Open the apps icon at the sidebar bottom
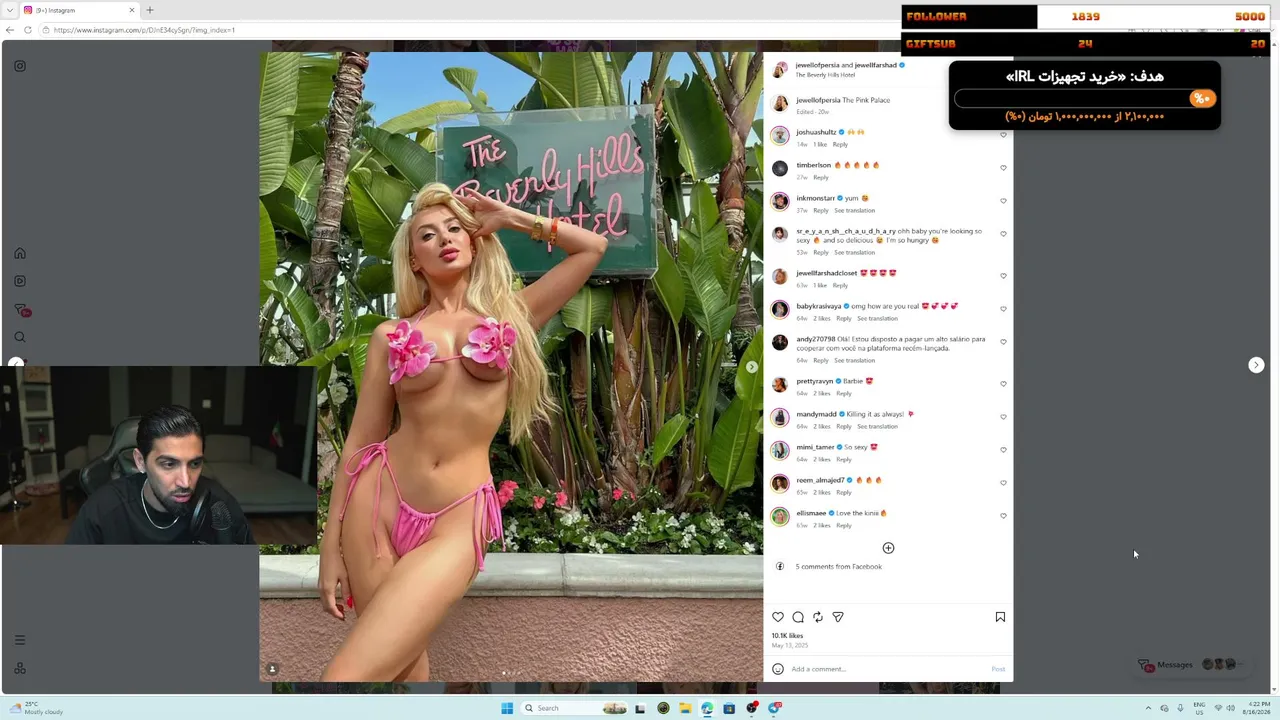Image resolution: width=1280 pixels, height=720 pixels. pyautogui.click(x=20, y=668)
